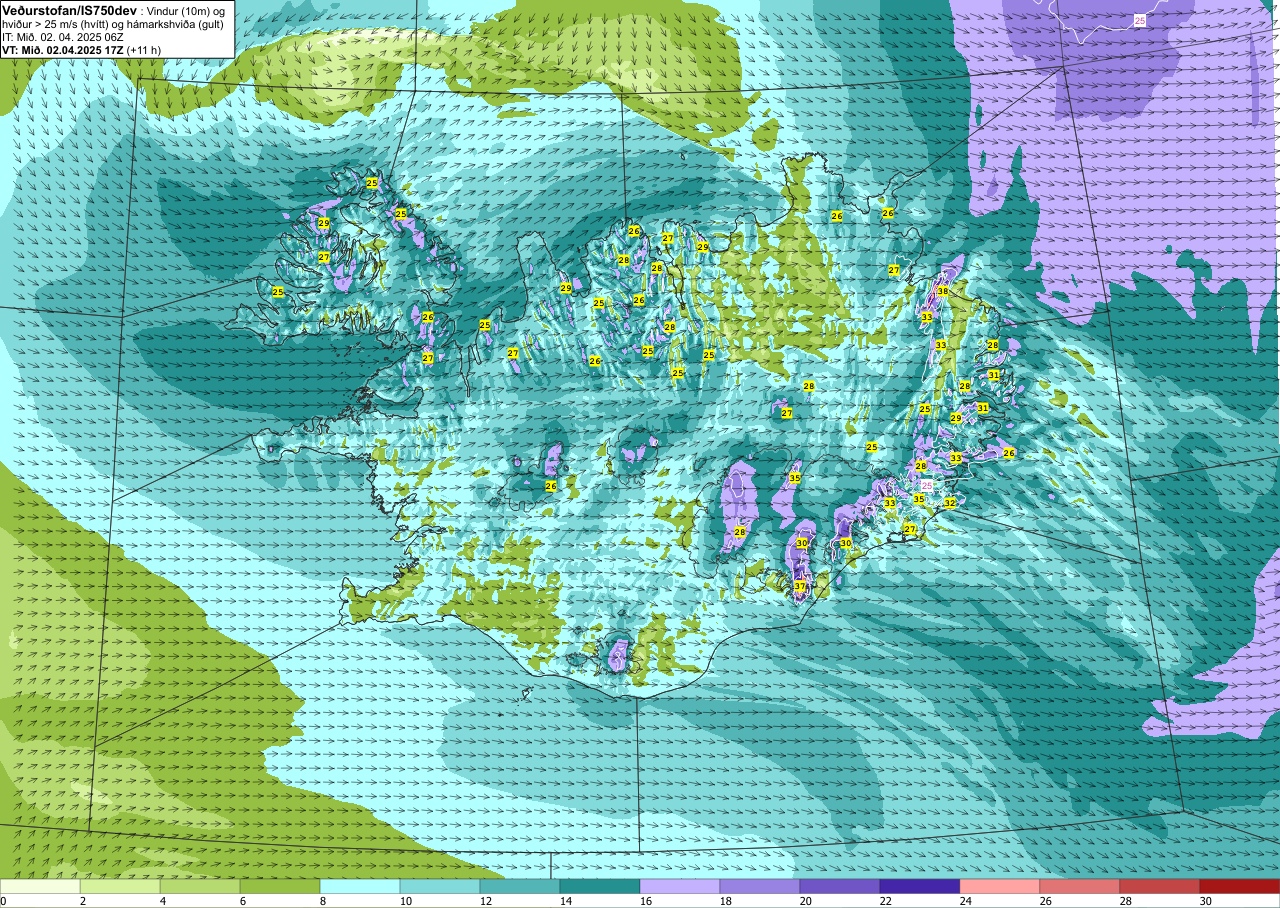Click the Veðurstofan/IS750dev title text
The height and width of the screenshot is (908, 1280).
(69, 10)
